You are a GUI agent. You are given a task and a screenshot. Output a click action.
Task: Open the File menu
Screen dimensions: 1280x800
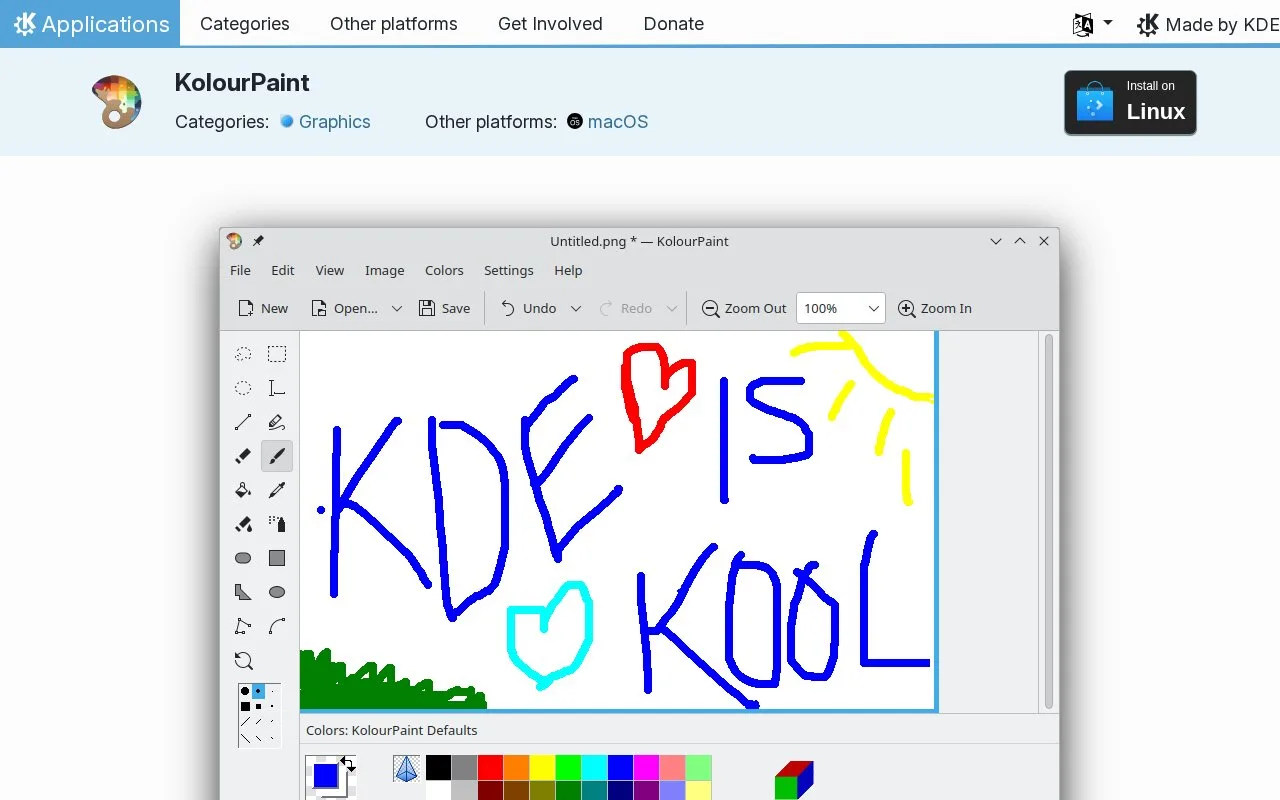click(x=240, y=270)
